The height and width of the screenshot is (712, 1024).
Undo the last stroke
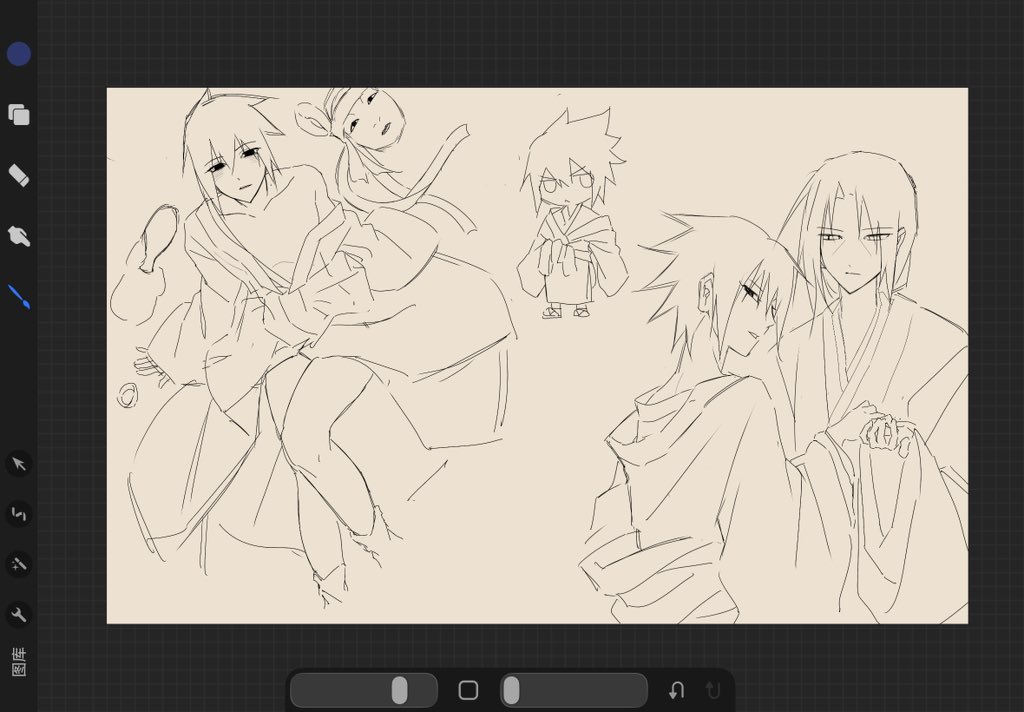[677, 690]
